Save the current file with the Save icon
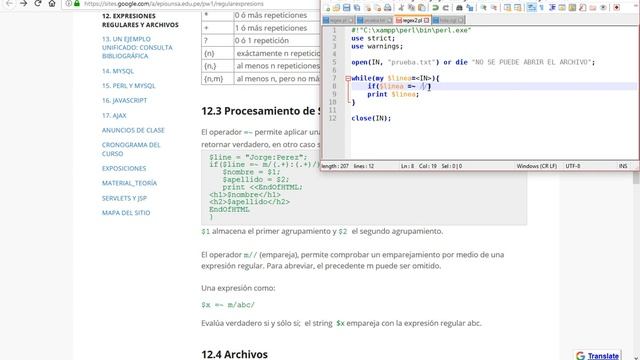 pyautogui.click(x=347, y=8)
